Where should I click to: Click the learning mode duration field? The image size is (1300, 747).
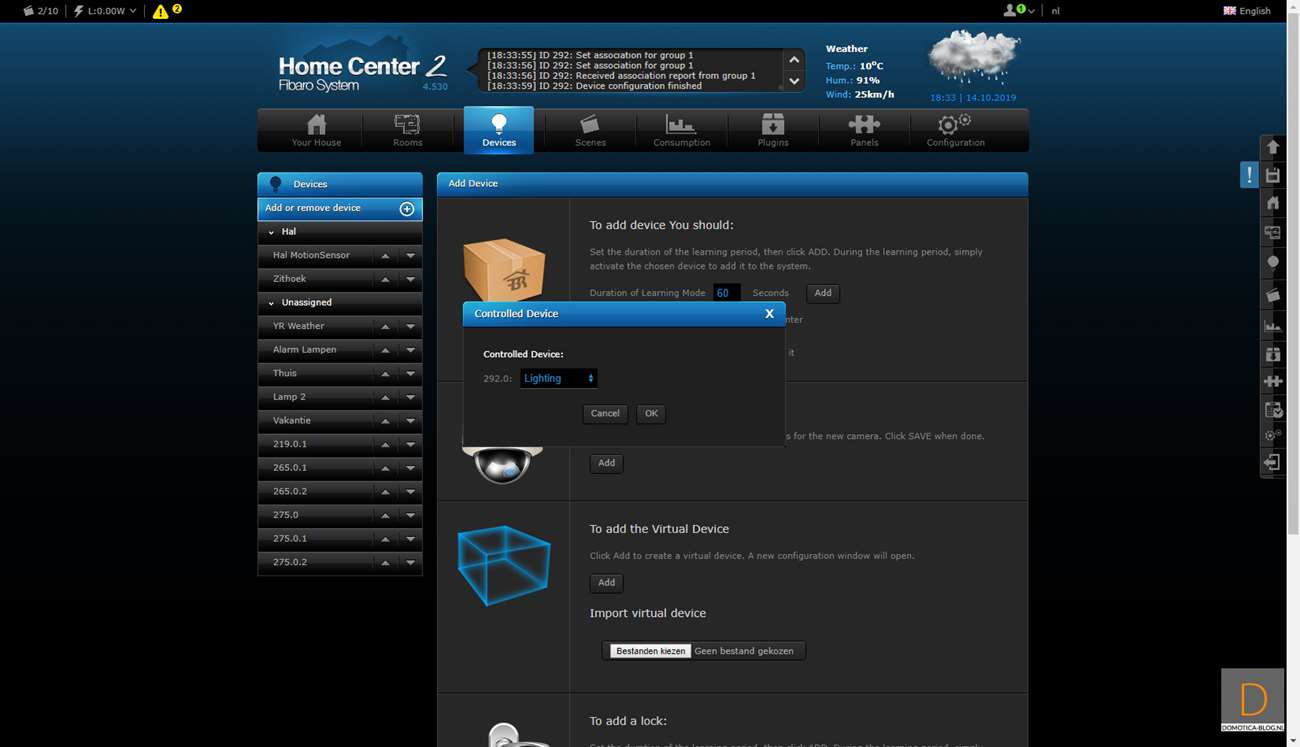coord(726,293)
